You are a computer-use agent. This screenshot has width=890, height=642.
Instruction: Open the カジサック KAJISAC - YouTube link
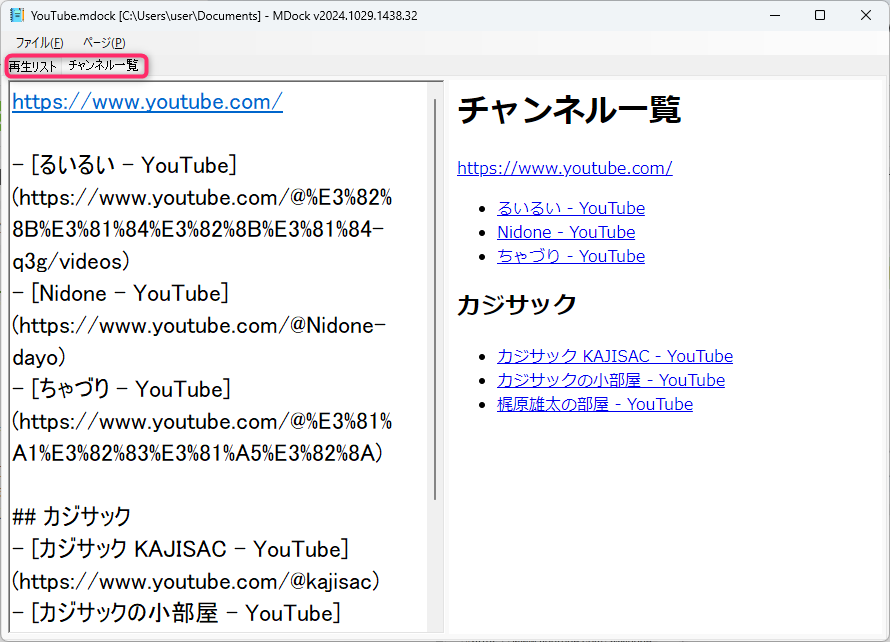point(615,356)
